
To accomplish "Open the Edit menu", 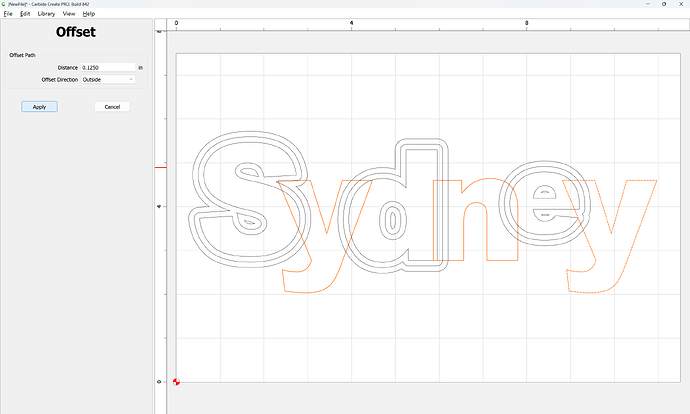I will (x=25, y=14).
